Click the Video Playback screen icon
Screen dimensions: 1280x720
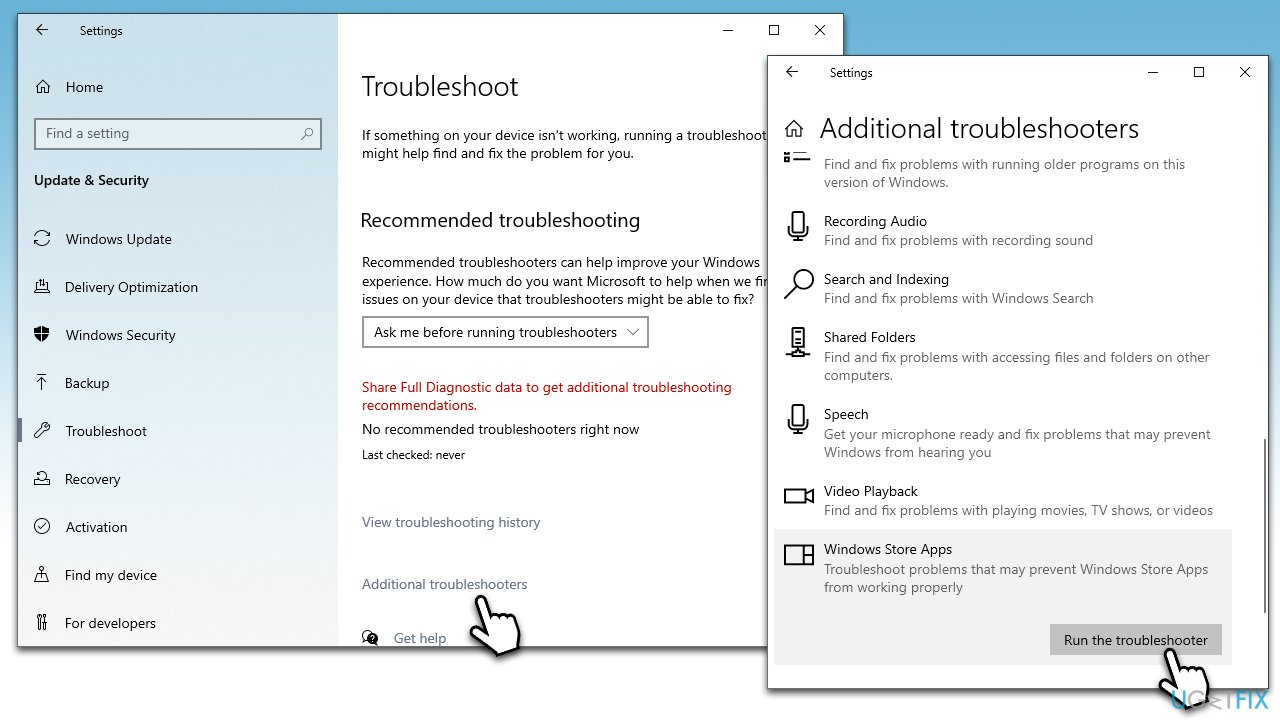point(797,496)
